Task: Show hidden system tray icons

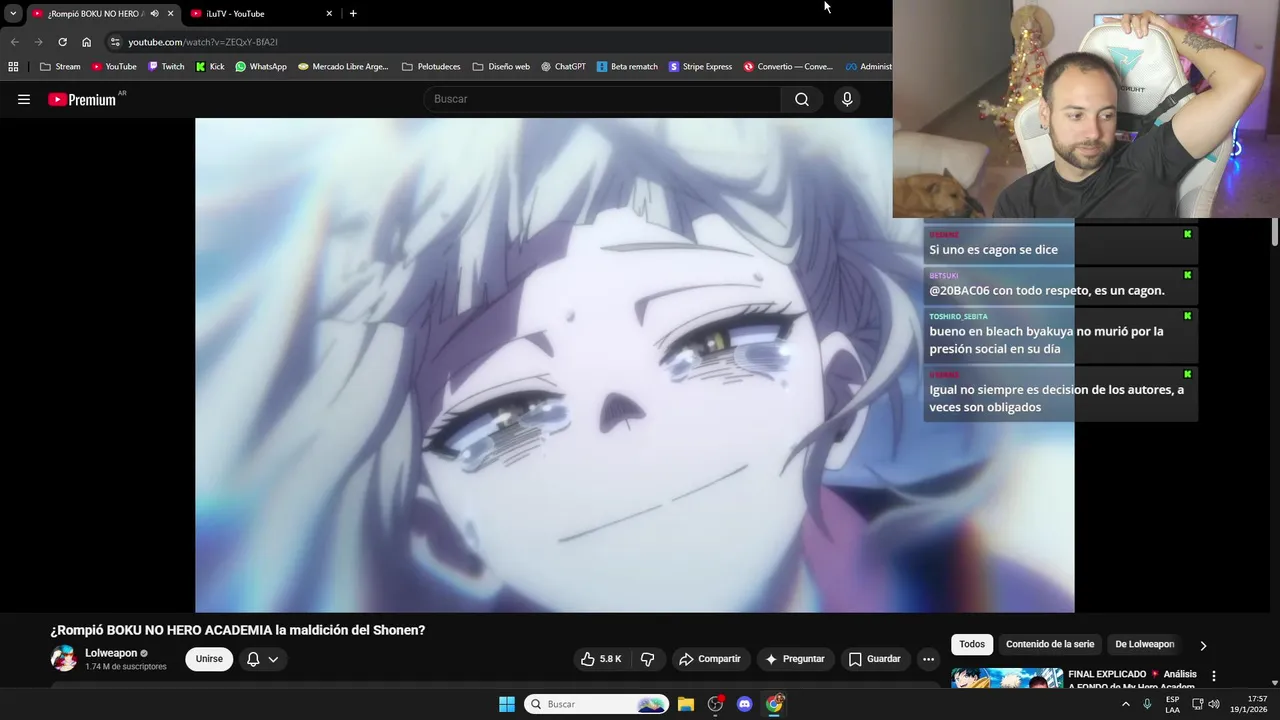Action: 1126,704
